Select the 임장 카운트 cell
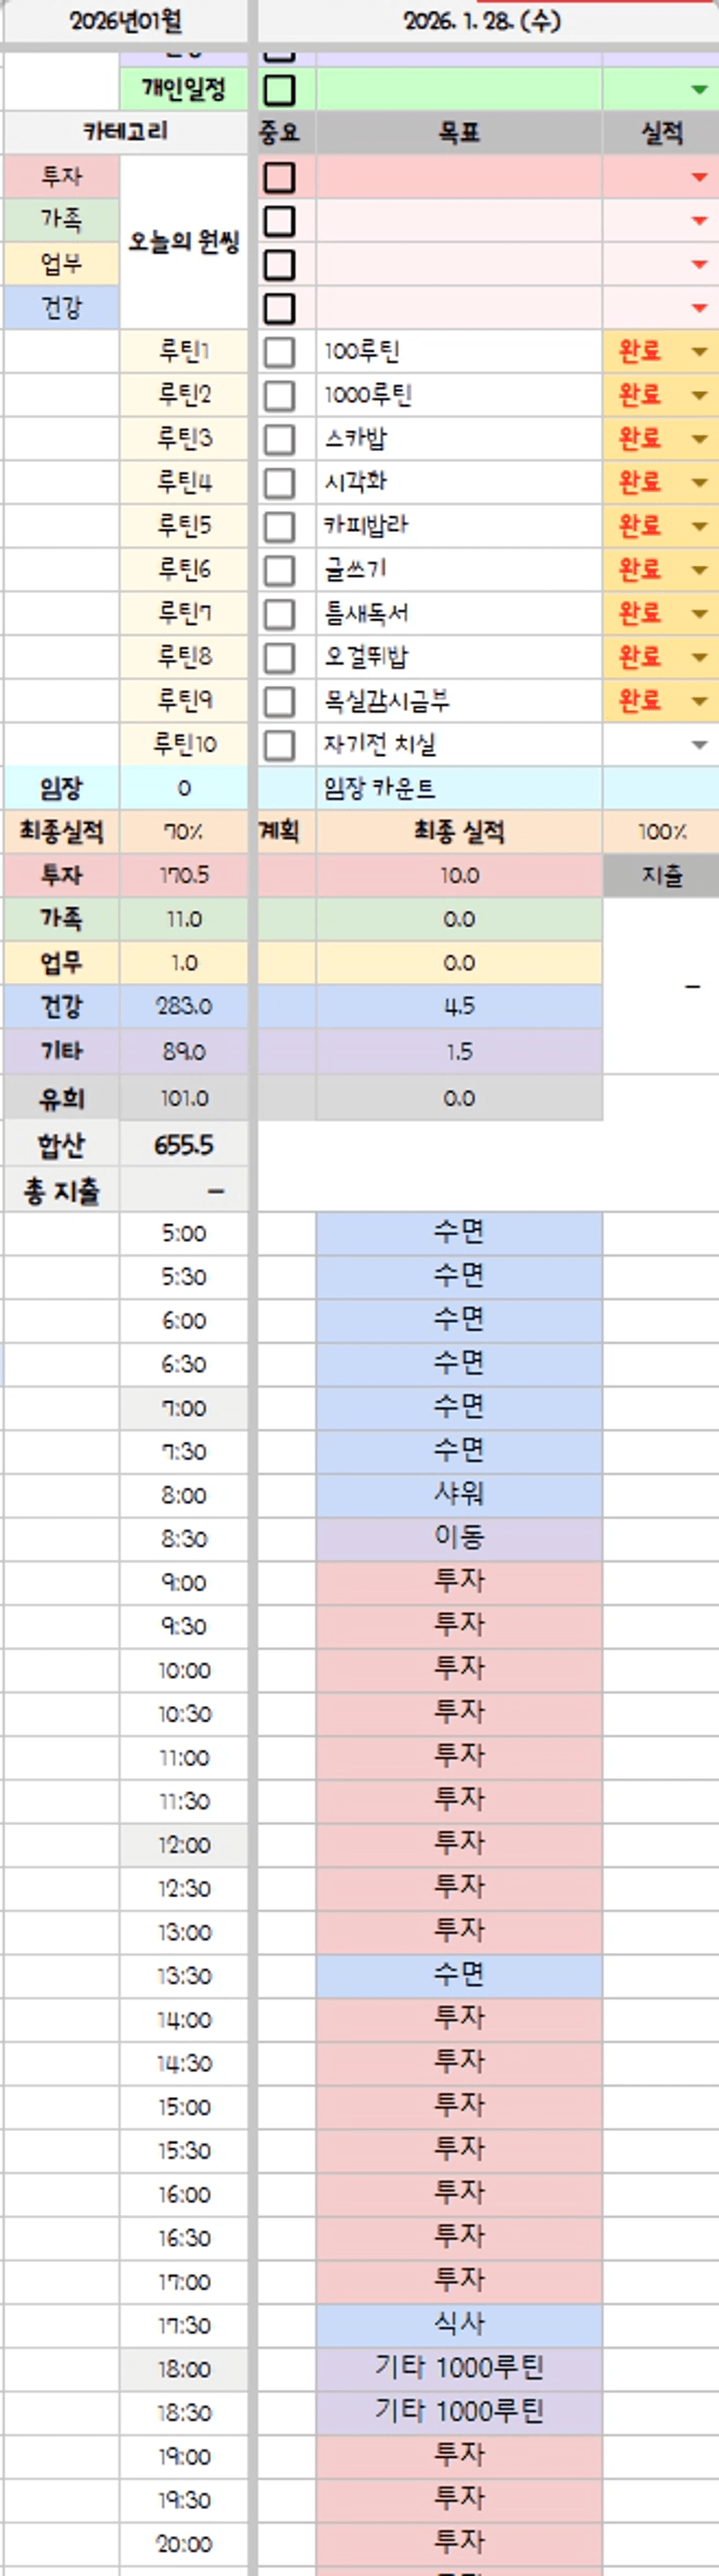The image size is (719, 2576). click(459, 789)
